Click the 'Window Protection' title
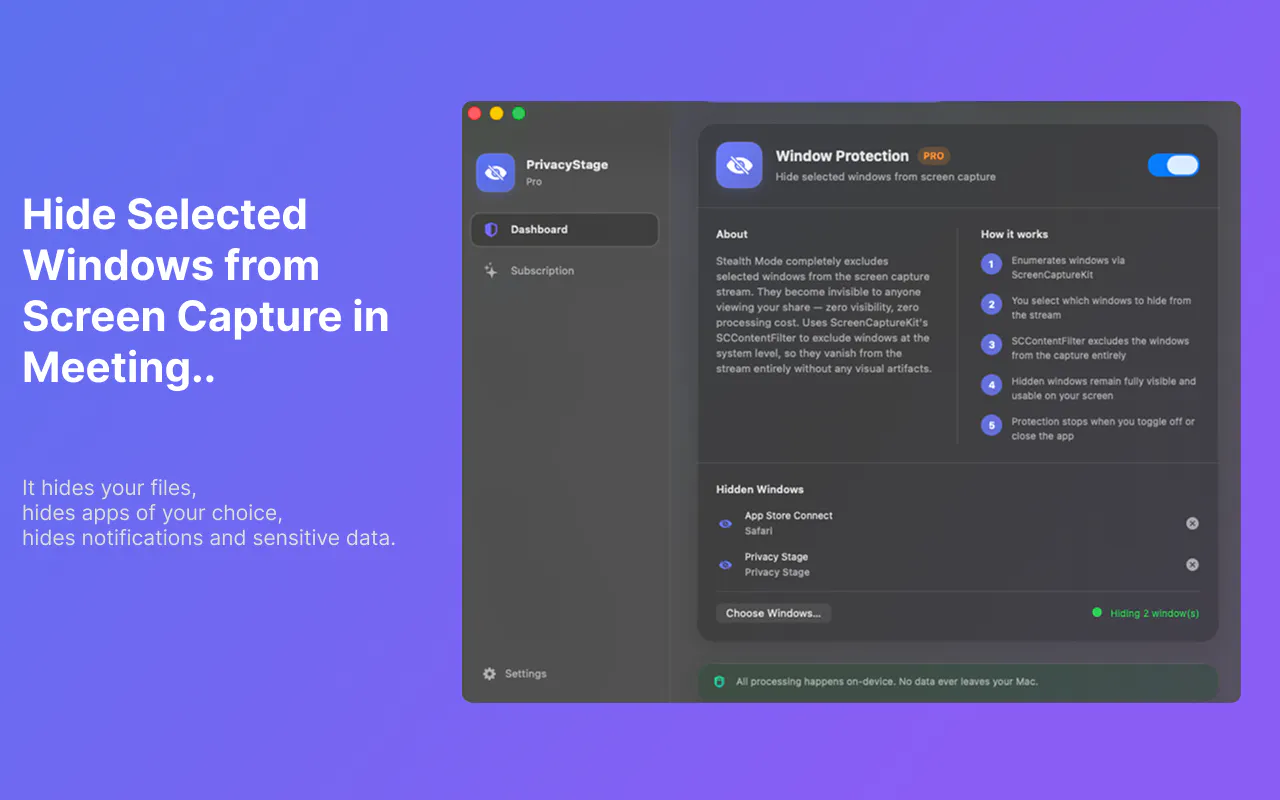The image size is (1280, 800). coord(842,156)
